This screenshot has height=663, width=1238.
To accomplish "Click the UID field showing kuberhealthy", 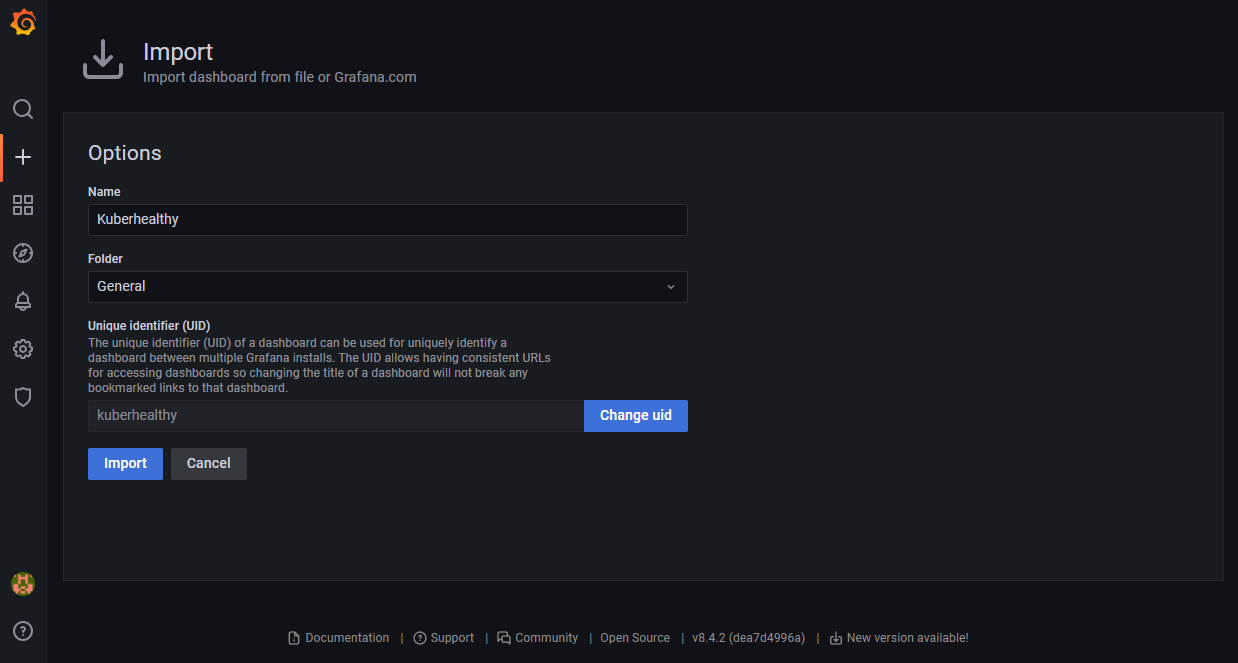I will coord(336,416).
